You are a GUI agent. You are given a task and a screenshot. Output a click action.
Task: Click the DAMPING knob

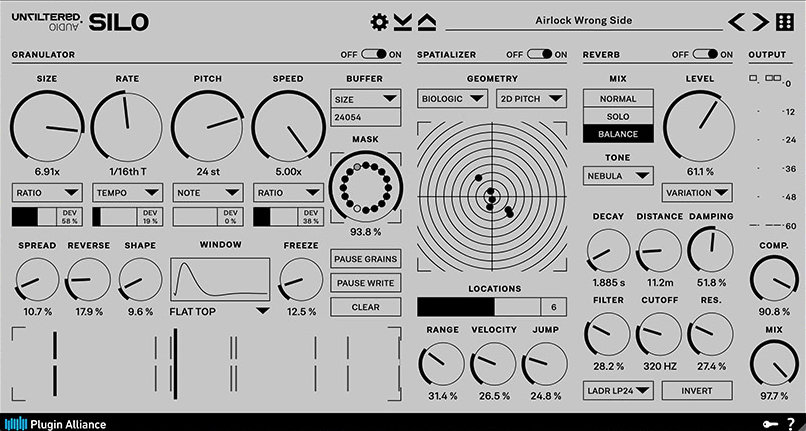tap(711, 250)
